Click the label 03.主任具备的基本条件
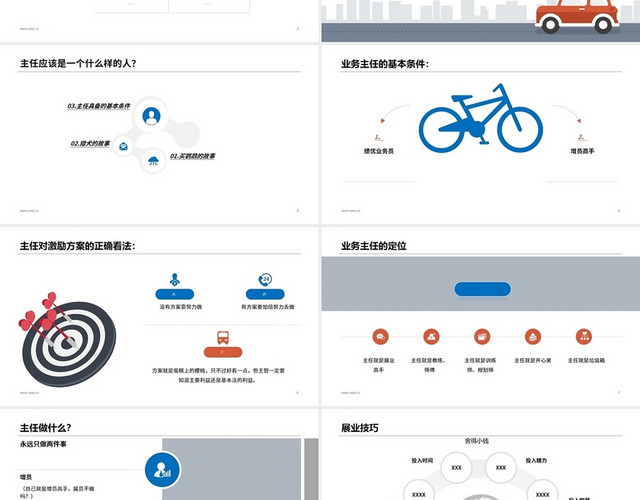The image size is (640, 500). point(99,106)
